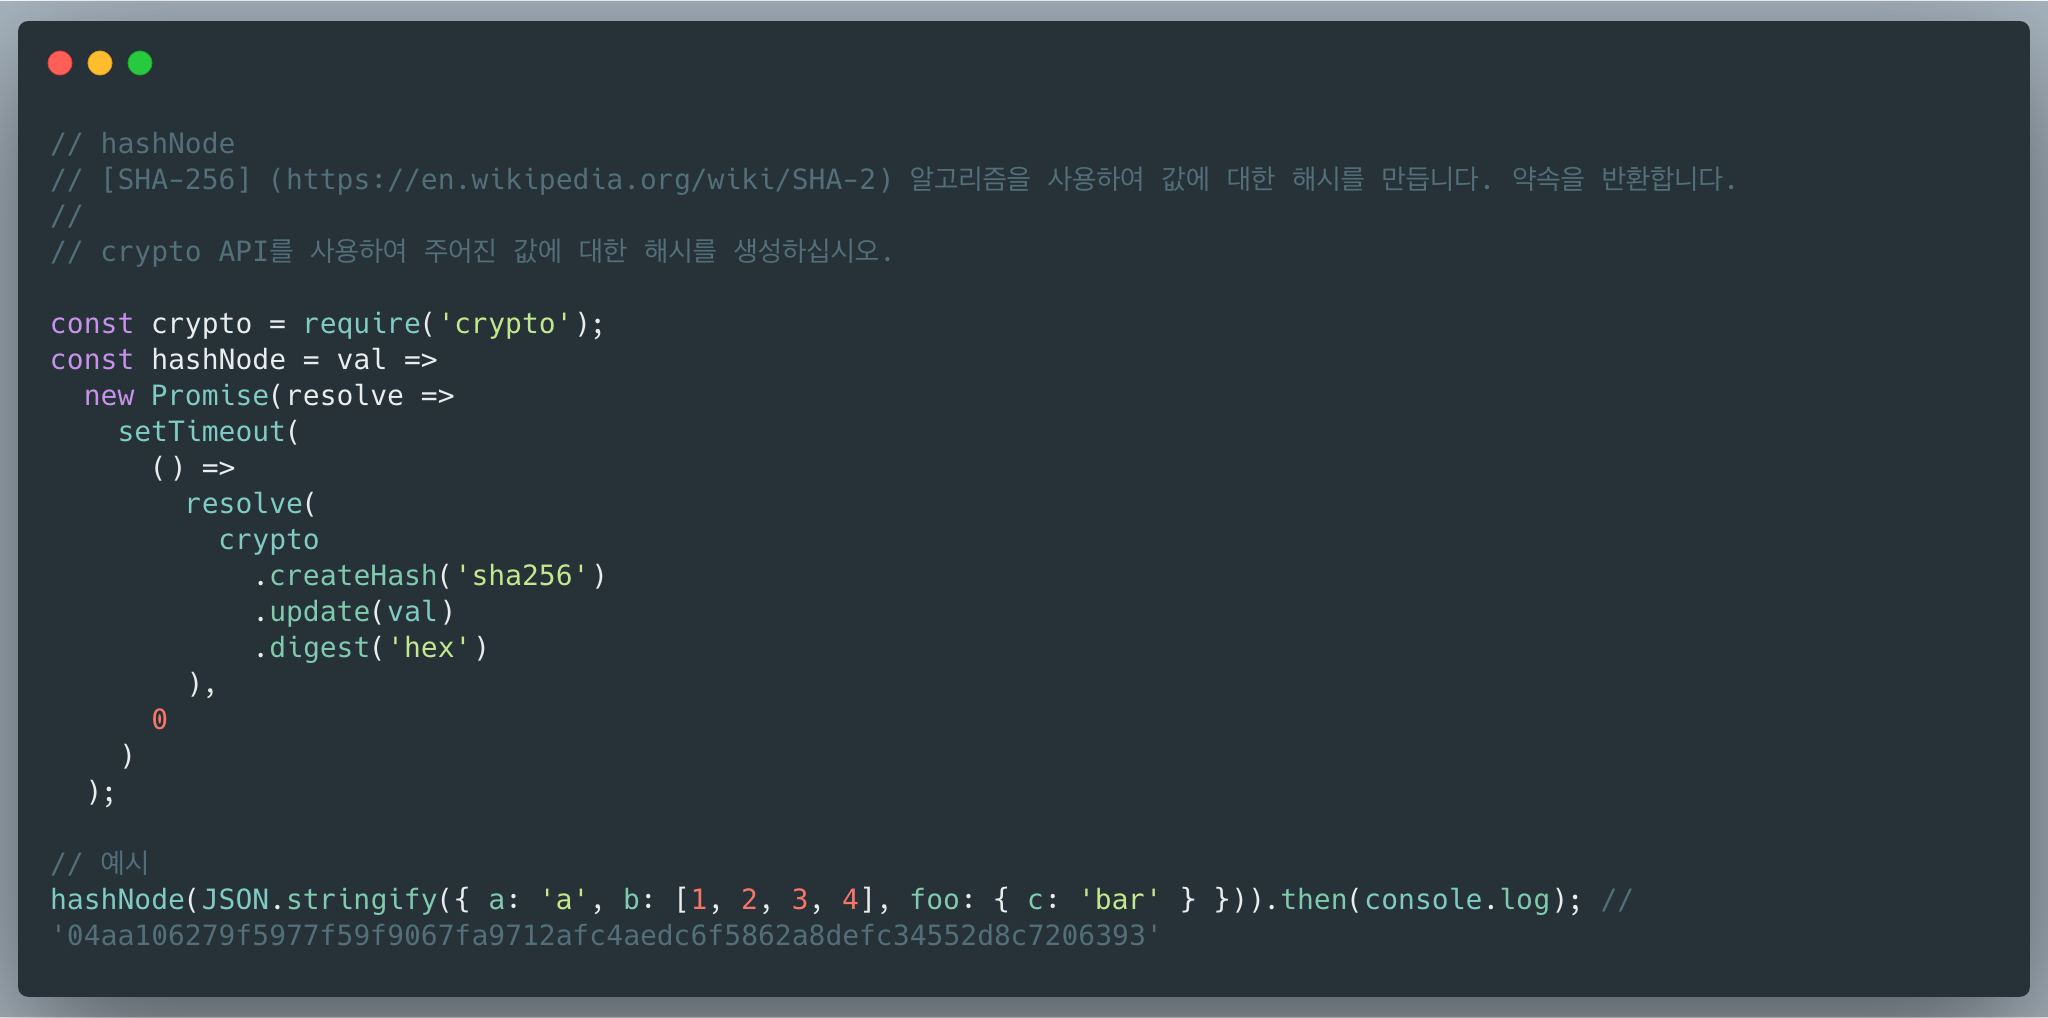
Task: Click the yellow minimize dot
Action: (100, 63)
